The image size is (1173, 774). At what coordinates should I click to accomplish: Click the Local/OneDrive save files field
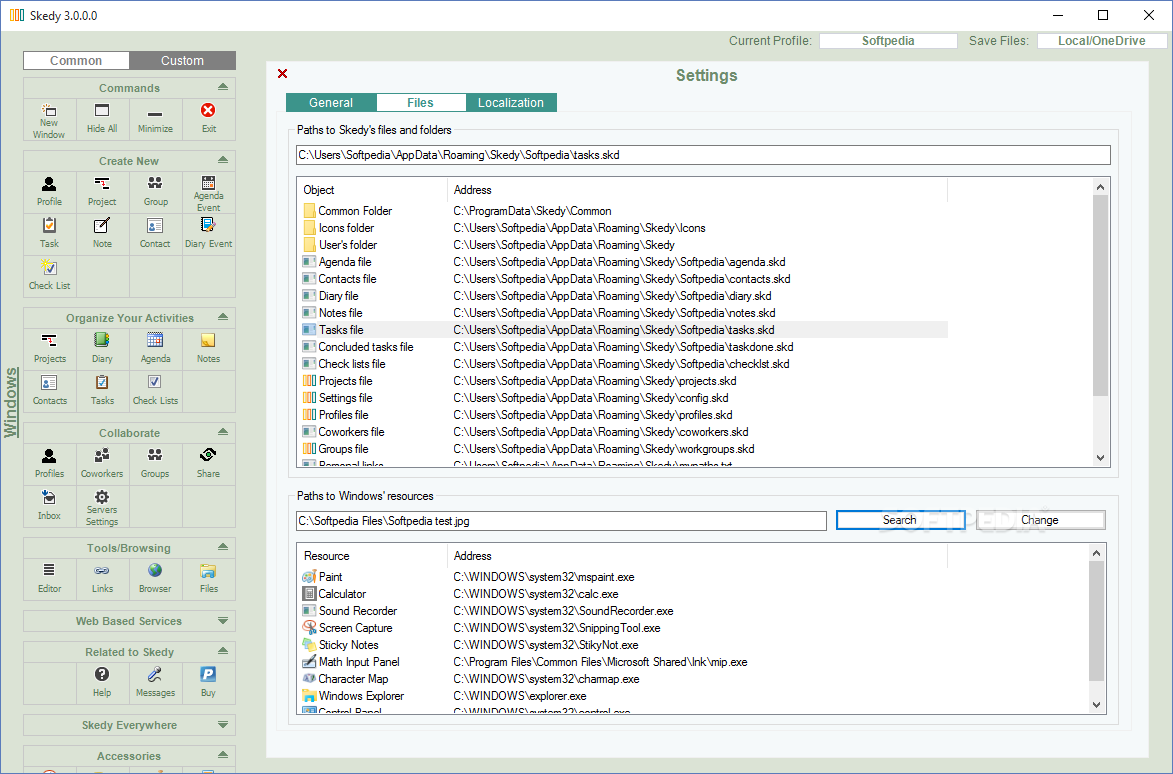[x=1101, y=41]
